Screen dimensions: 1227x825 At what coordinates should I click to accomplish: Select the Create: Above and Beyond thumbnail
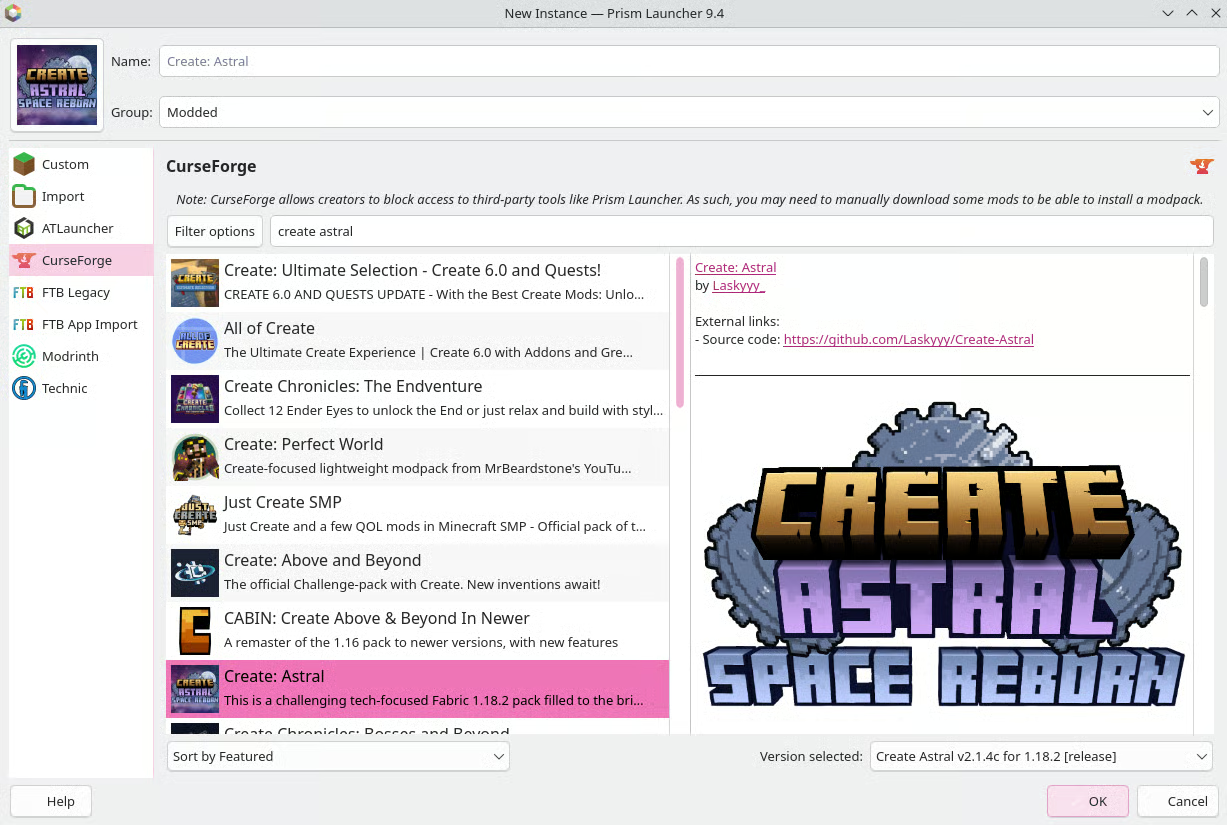click(x=194, y=572)
